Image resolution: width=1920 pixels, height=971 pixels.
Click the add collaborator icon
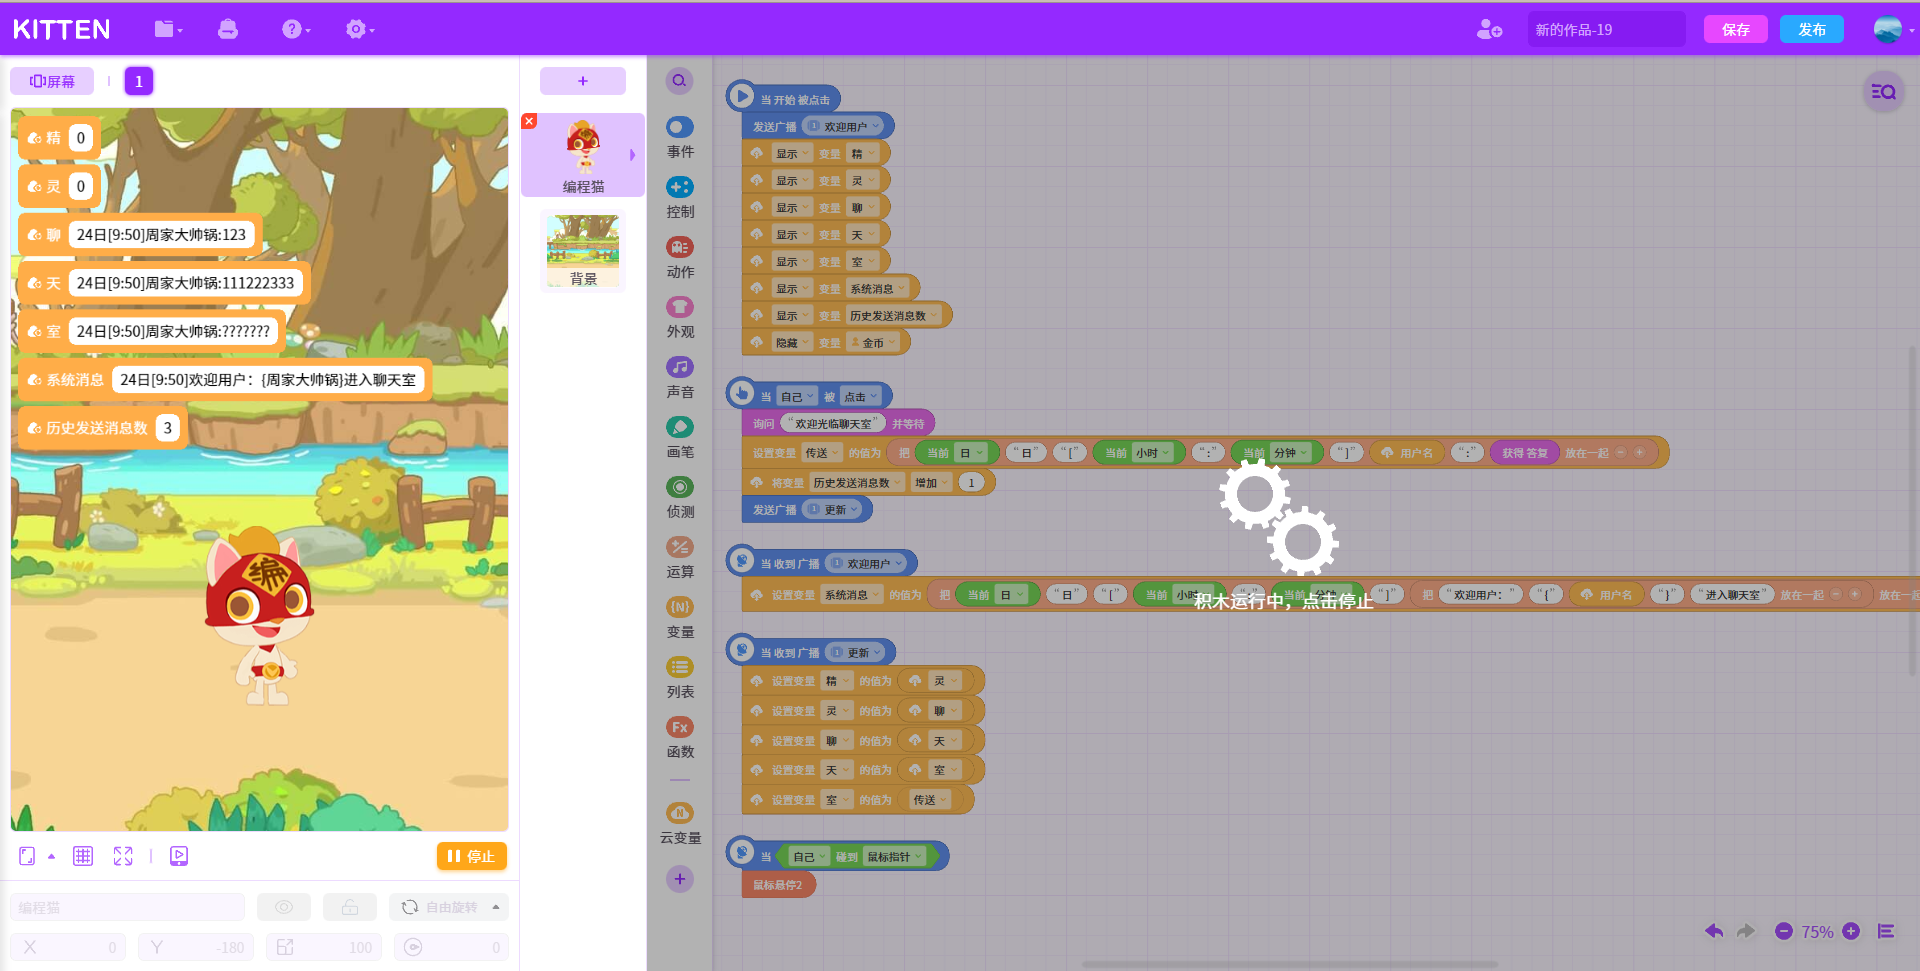pos(1489,30)
